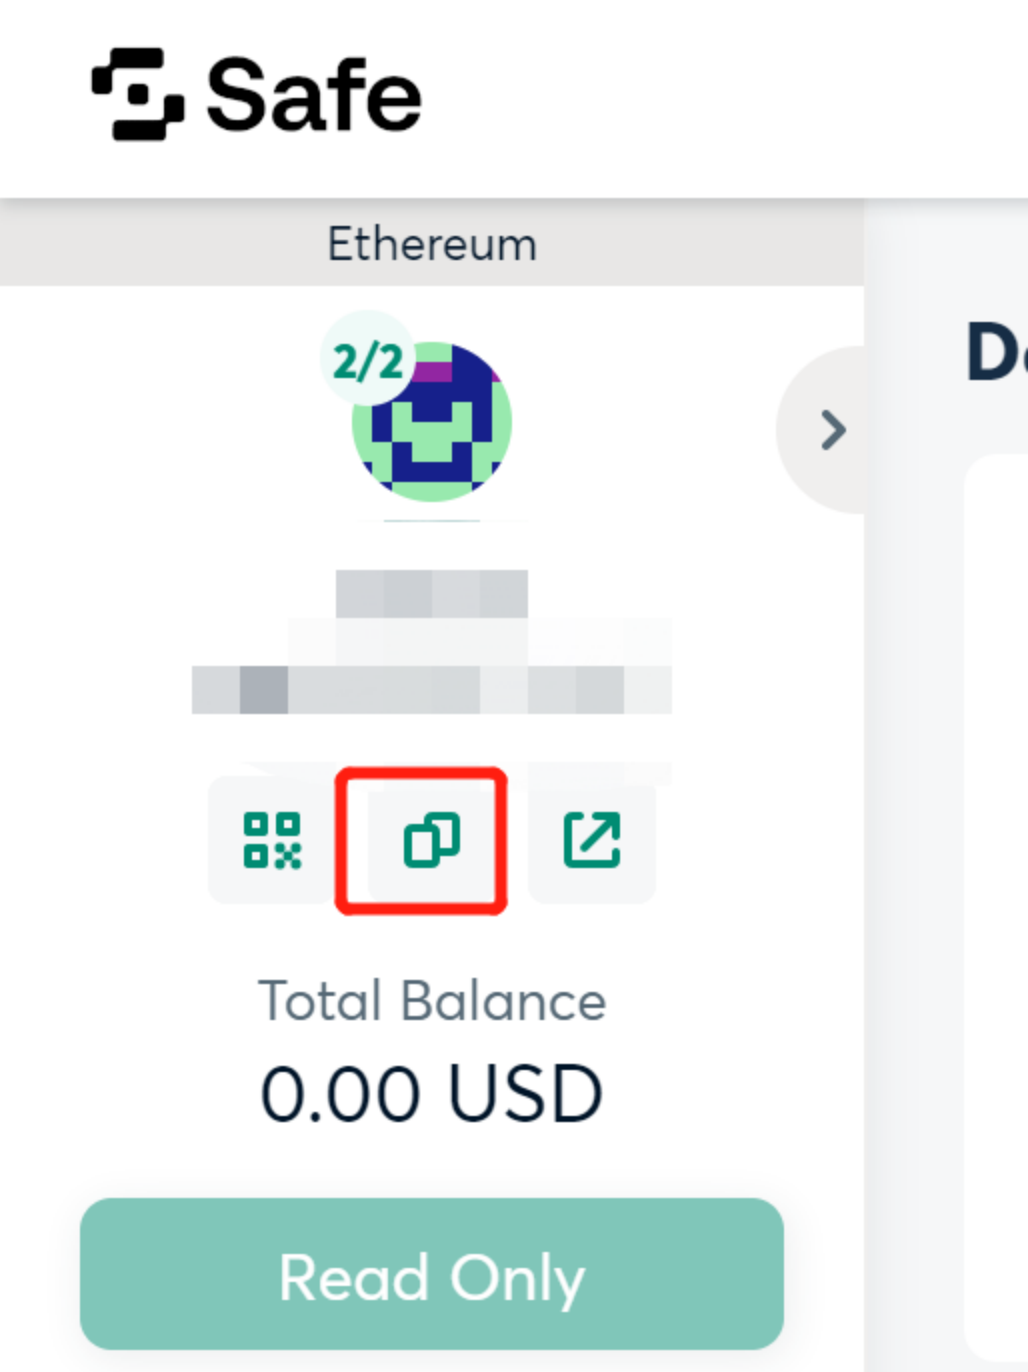The width and height of the screenshot is (1028, 1372).
Task: Click the 2/2 threshold badge
Action: (368, 360)
